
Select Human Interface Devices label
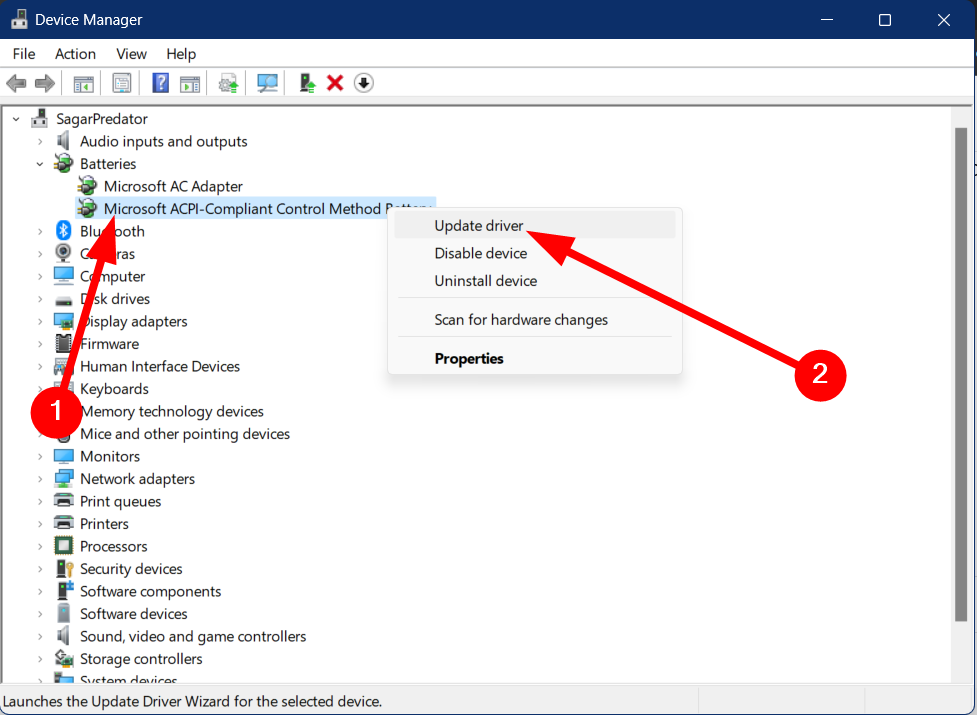tap(160, 366)
